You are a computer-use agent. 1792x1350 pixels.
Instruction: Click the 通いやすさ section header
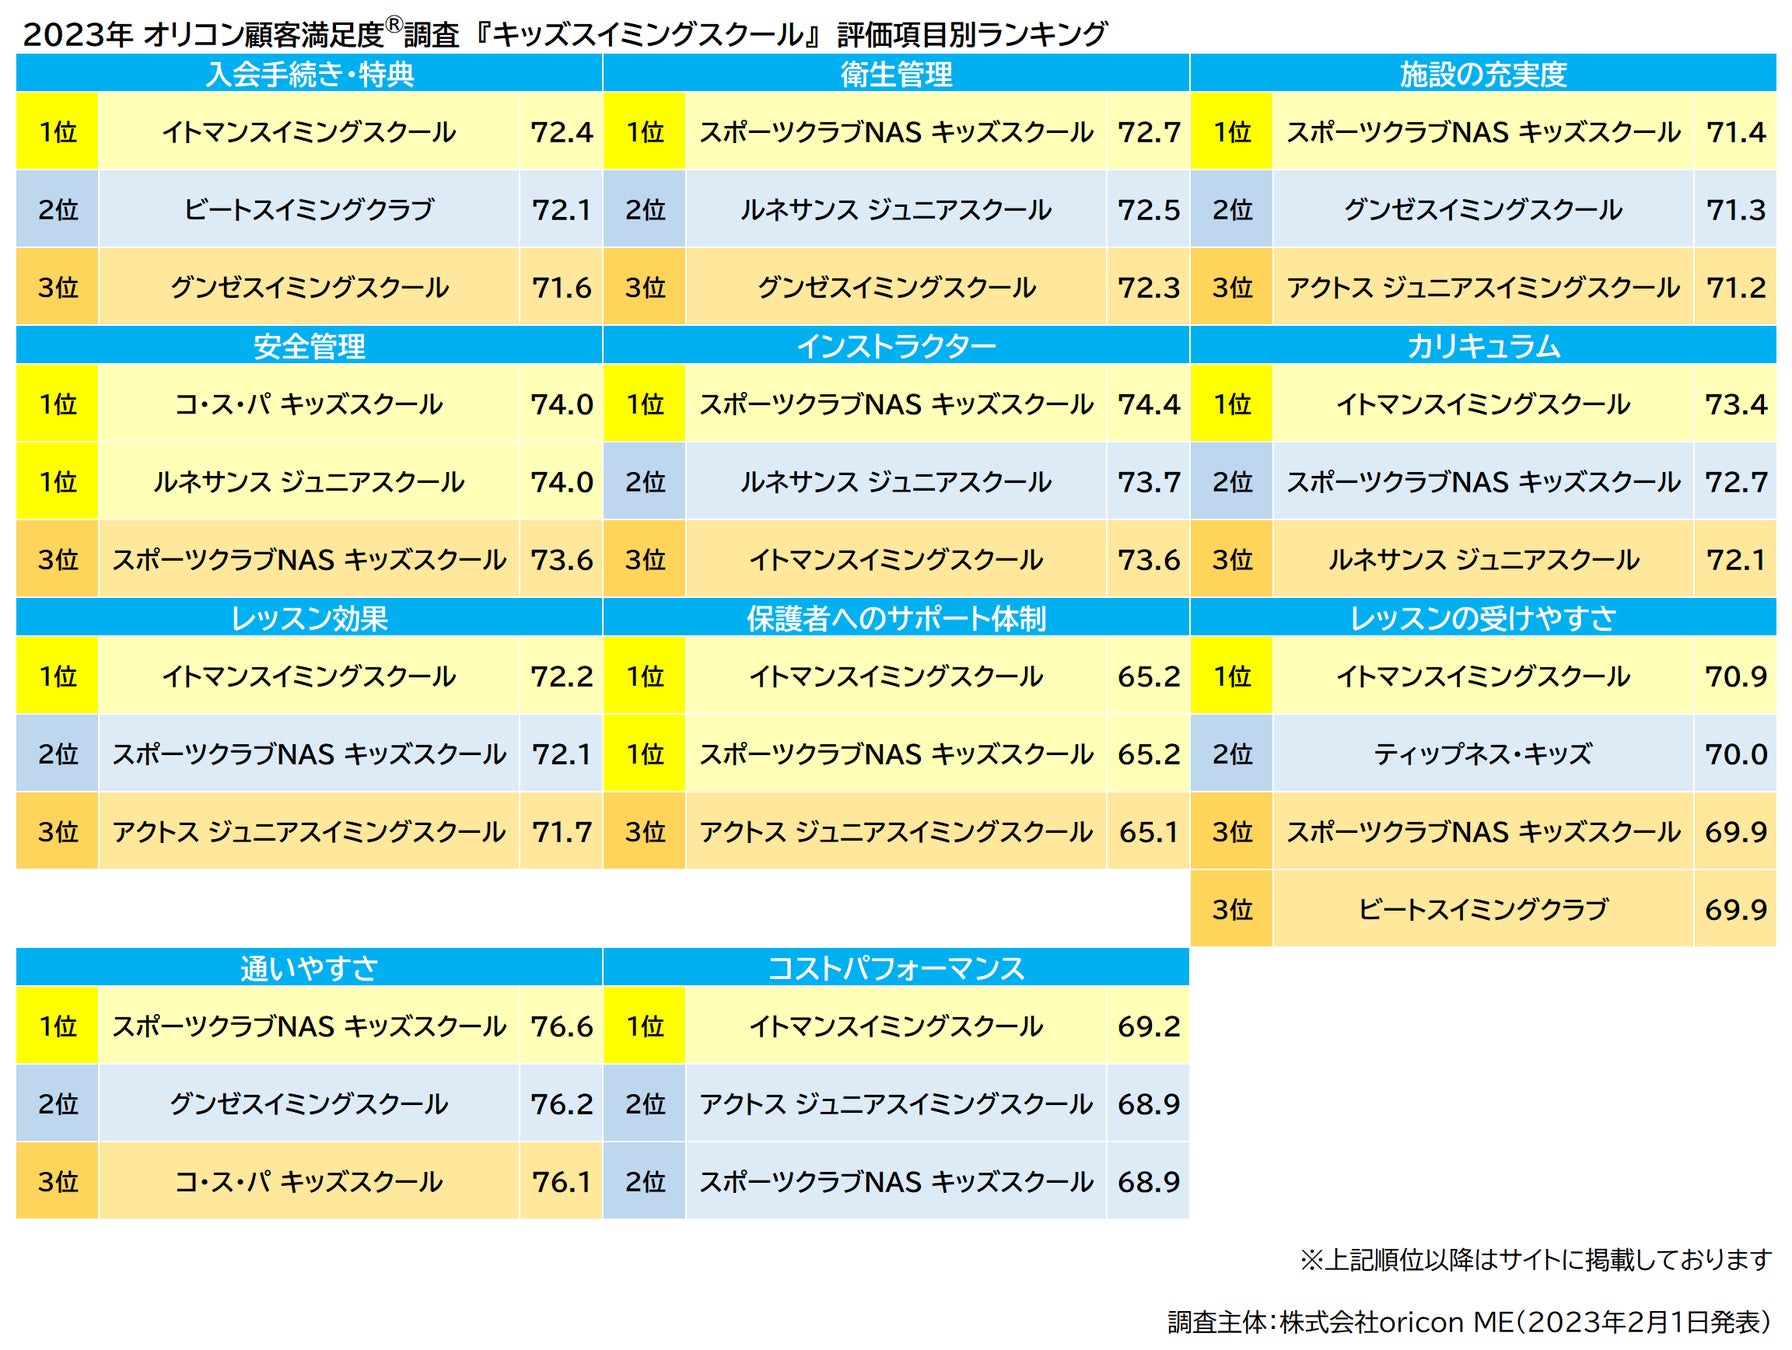pyautogui.click(x=309, y=968)
